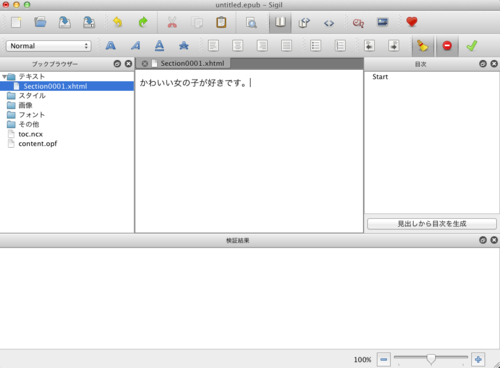
Task: Click in the editor text area
Action: pos(249,151)
